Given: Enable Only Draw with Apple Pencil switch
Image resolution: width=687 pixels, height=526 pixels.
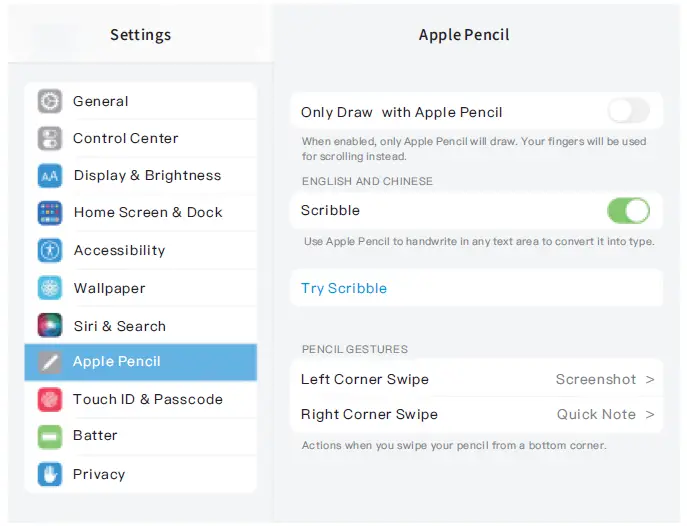Looking at the screenshot, I should [x=628, y=111].
